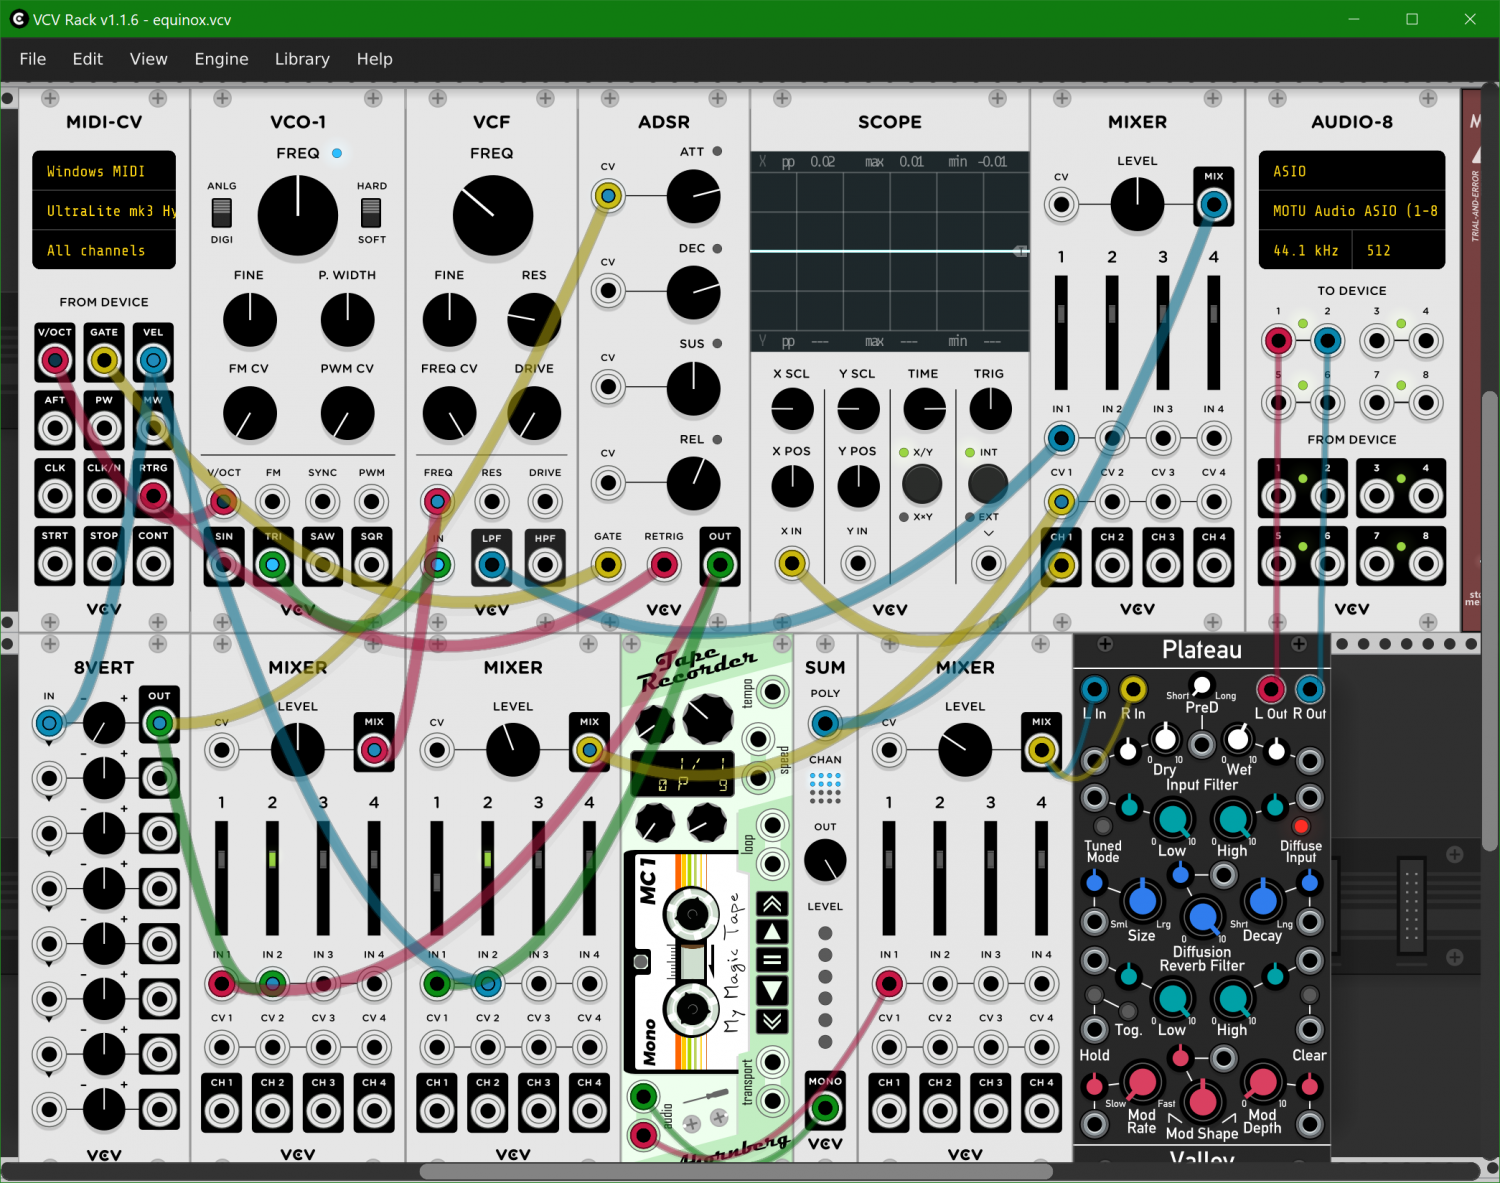Click the HPF output jack on VCF
1500x1183 pixels.
[544, 565]
